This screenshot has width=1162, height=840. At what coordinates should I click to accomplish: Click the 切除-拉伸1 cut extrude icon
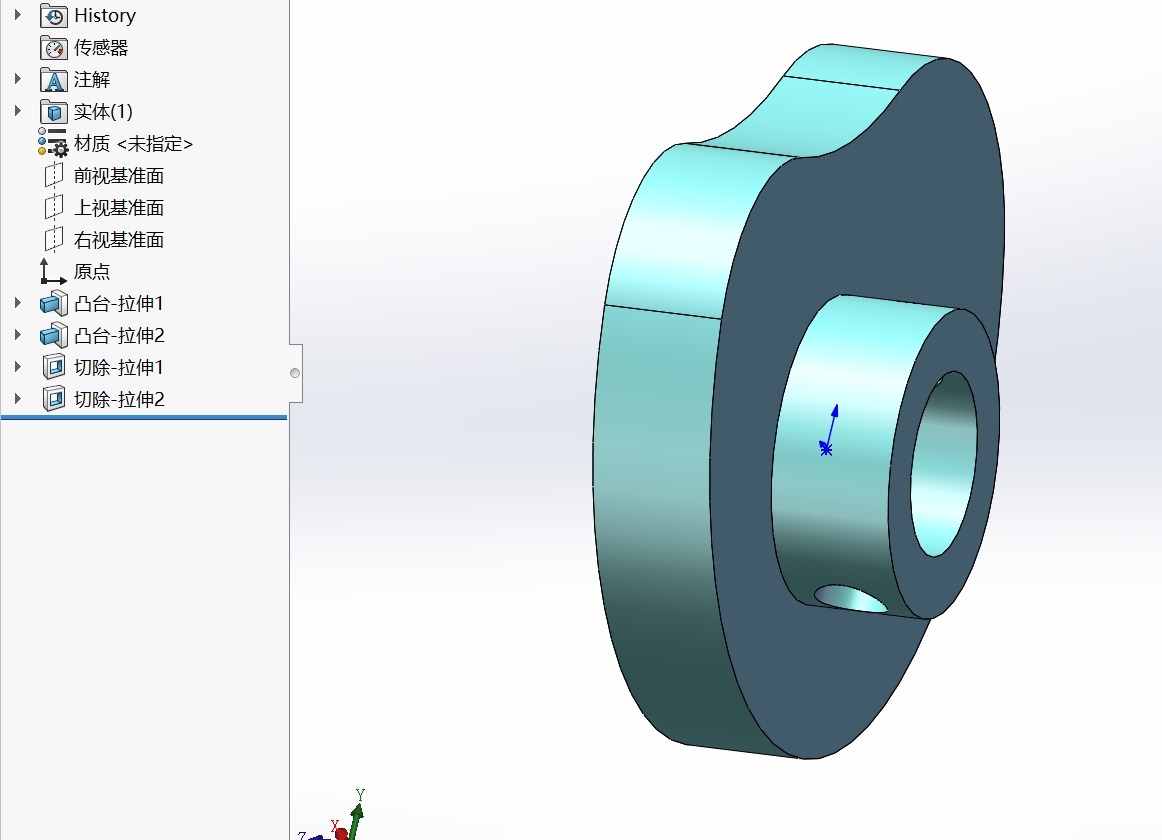pos(53,367)
